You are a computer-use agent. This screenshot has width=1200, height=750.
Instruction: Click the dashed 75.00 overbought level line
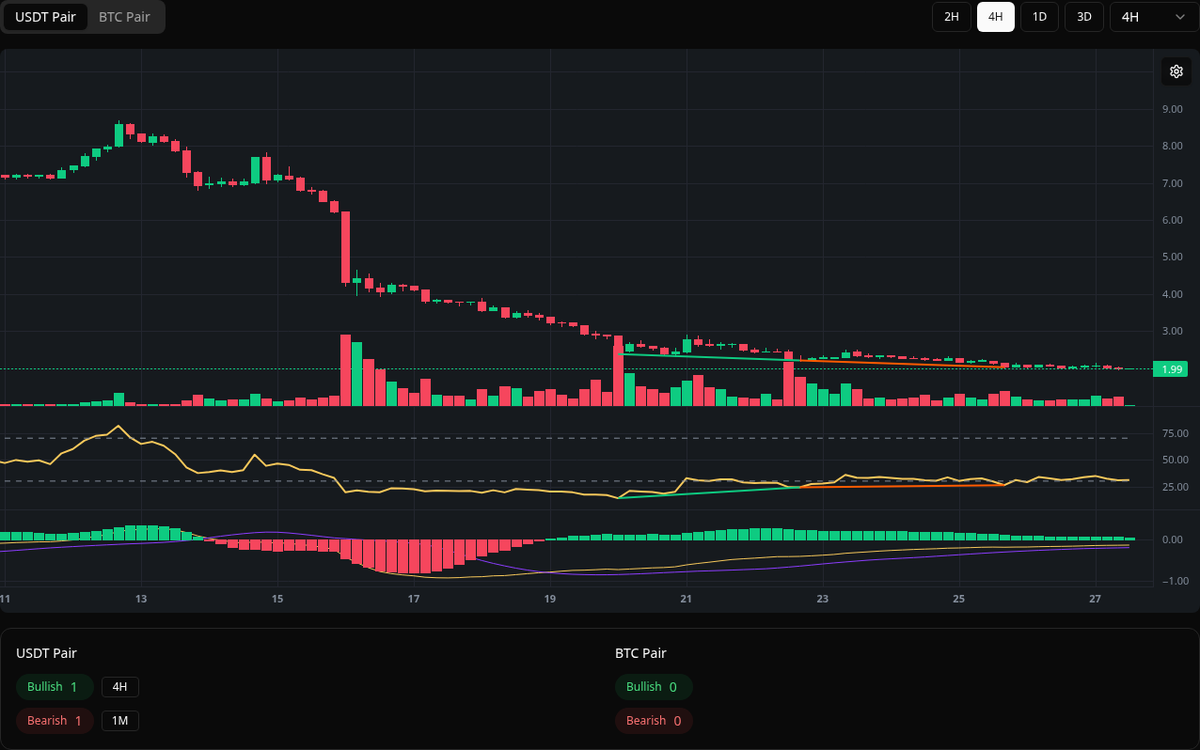(500, 437)
